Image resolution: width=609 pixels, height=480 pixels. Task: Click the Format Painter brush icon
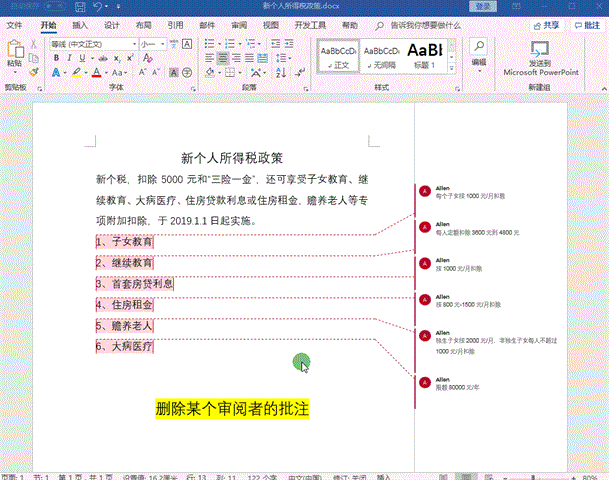tap(34, 72)
